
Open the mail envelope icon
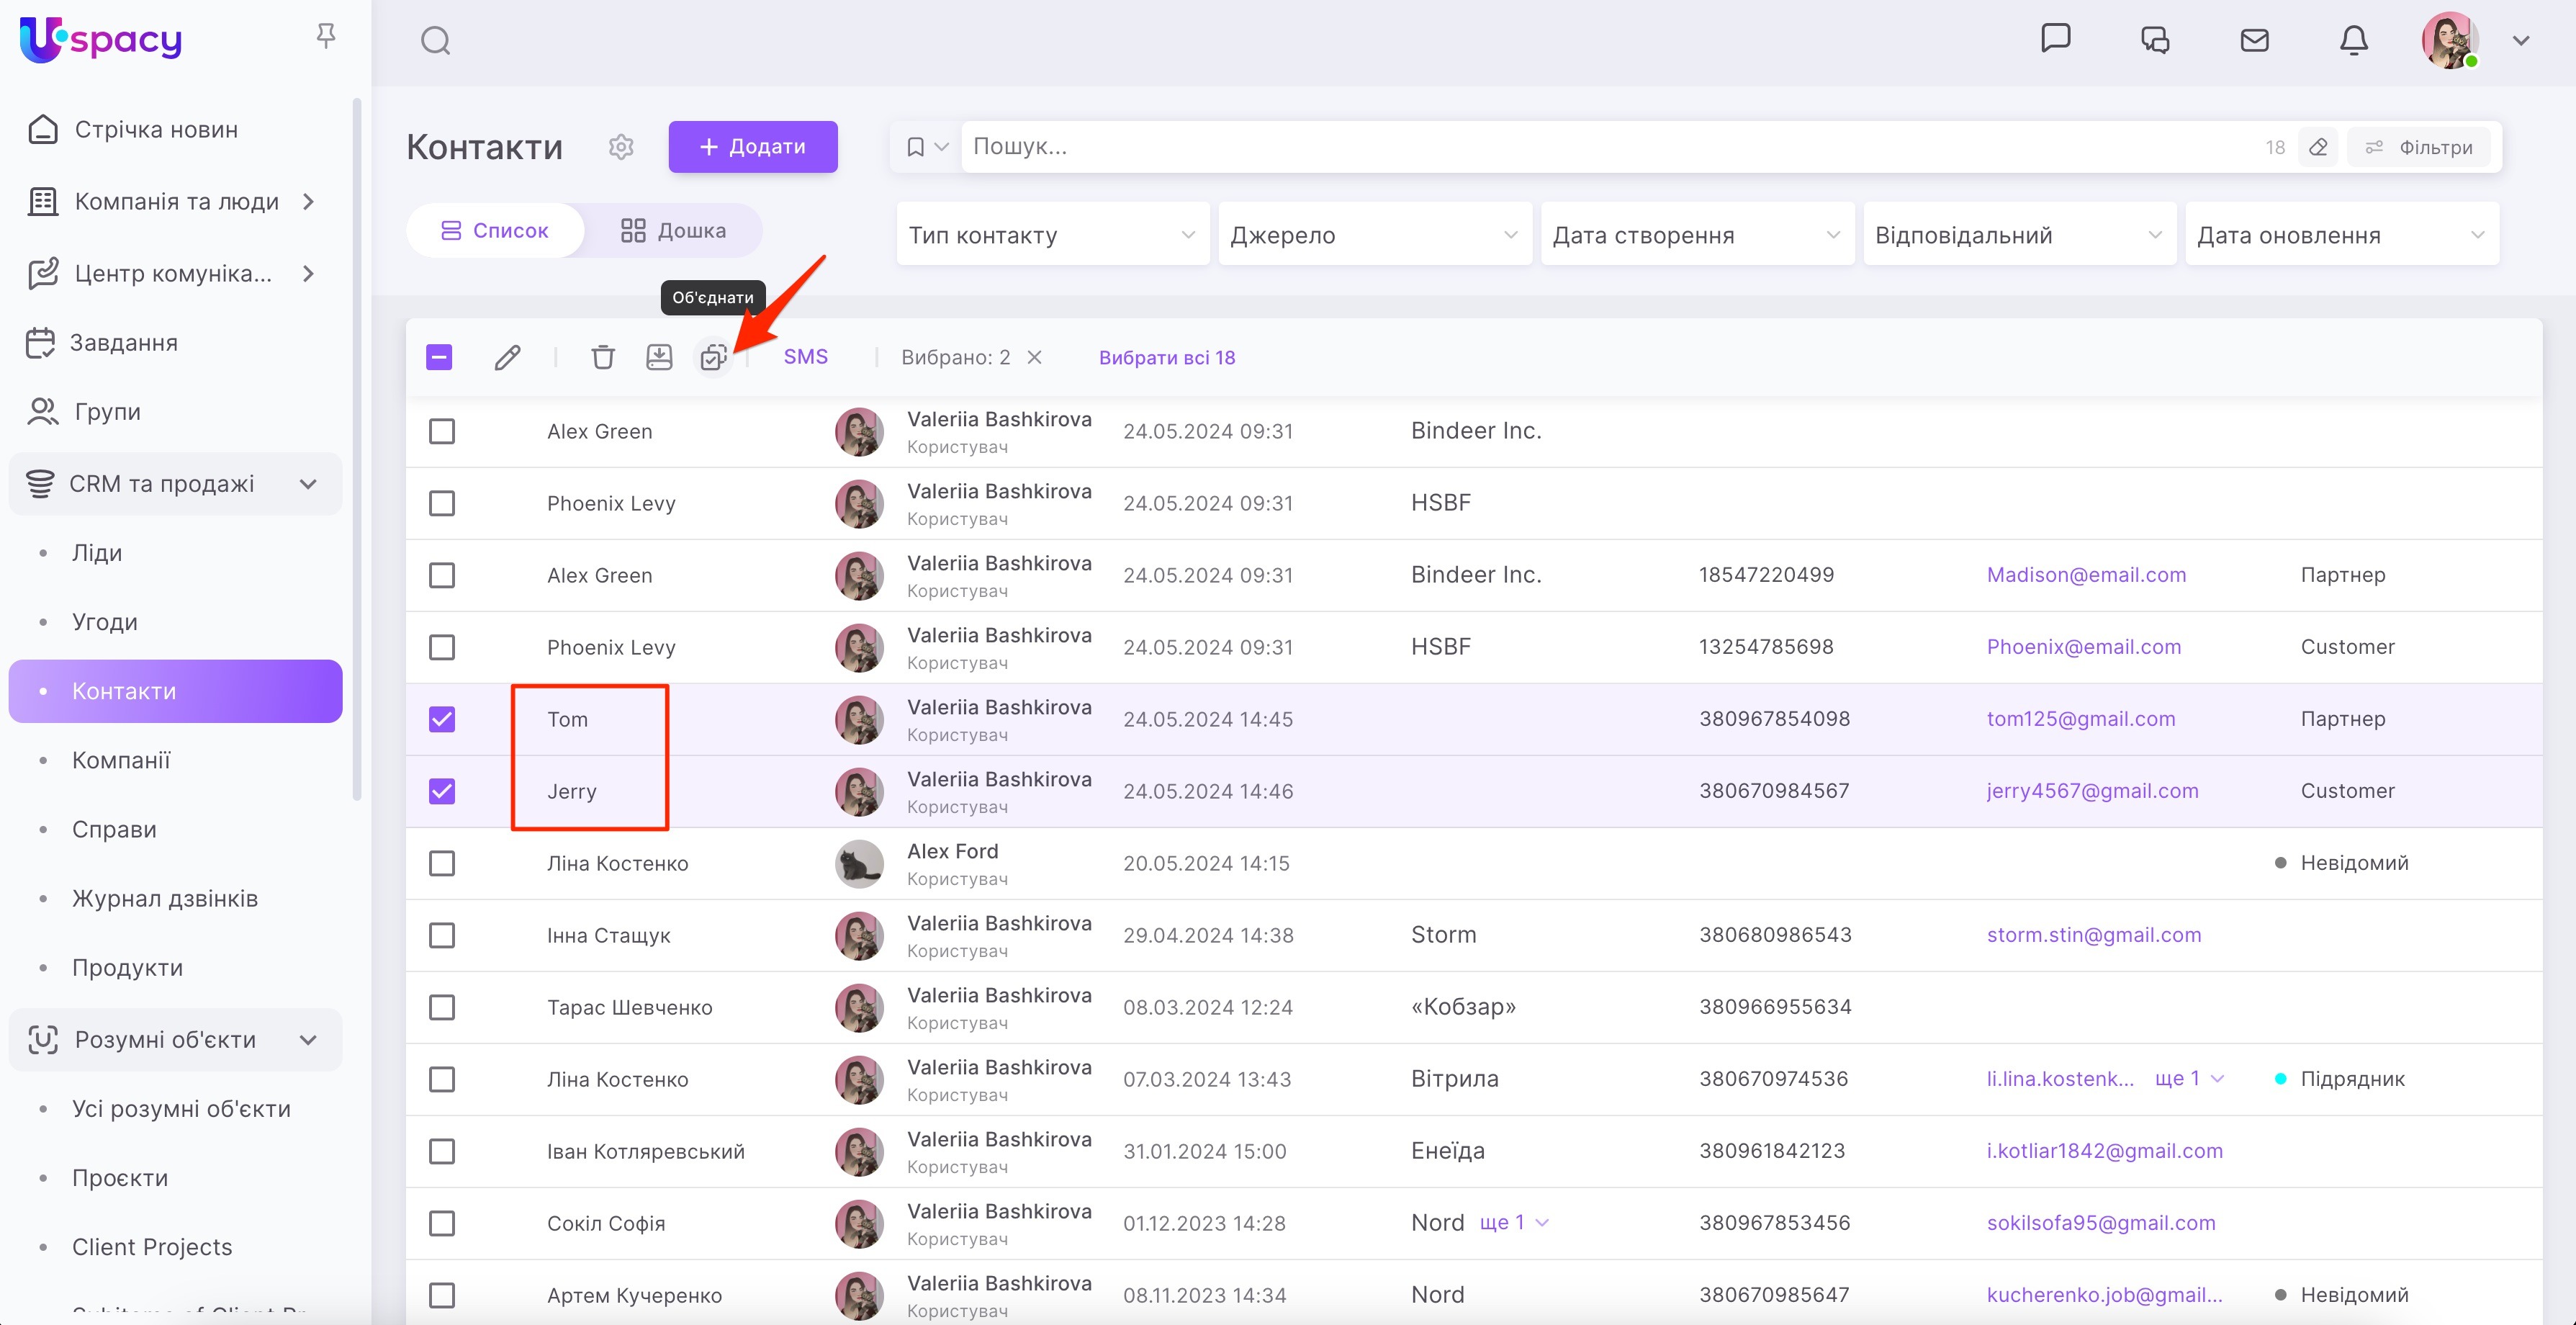[x=2254, y=40]
